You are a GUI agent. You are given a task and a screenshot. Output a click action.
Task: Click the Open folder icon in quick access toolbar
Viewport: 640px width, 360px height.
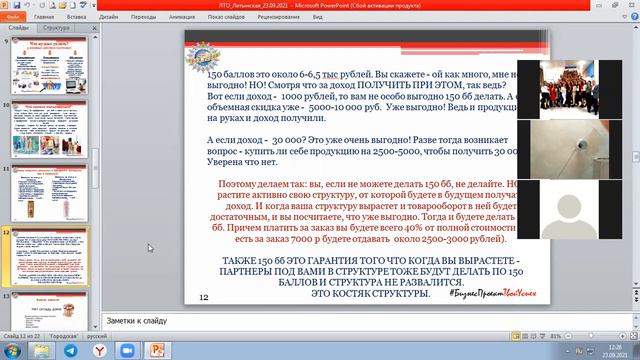[x=62, y=5]
